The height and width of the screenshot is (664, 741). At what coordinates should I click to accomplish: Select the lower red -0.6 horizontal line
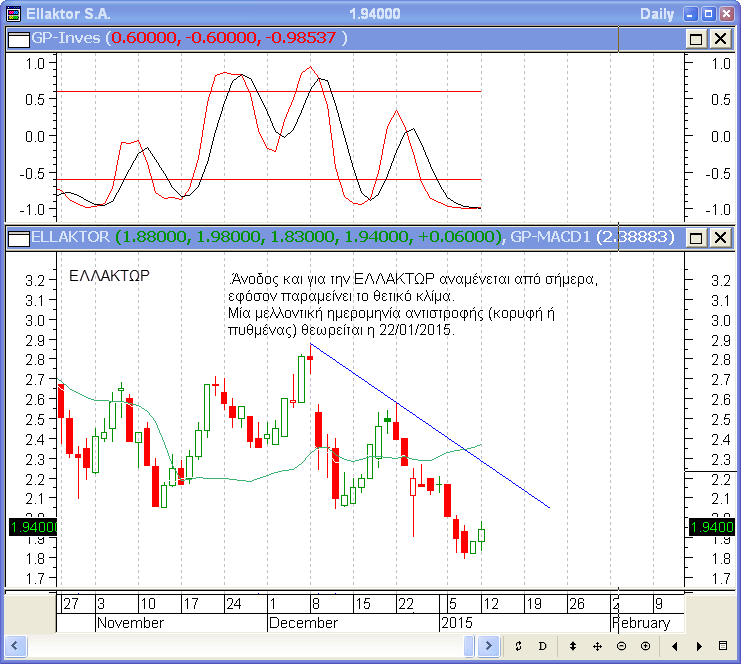pyautogui.click(x=268, y=180)
